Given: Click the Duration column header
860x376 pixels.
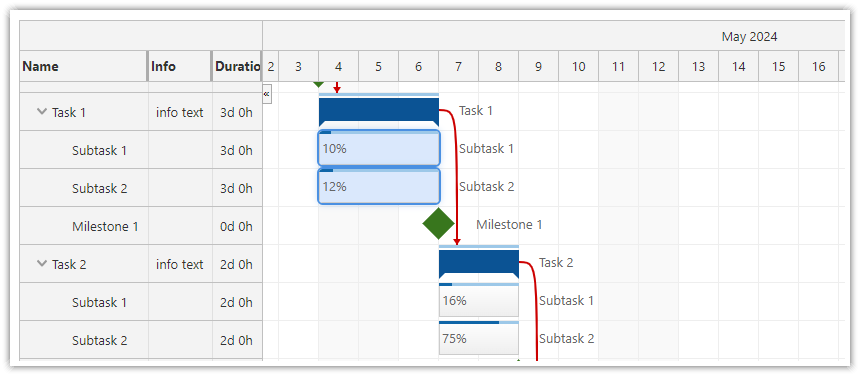Looking at the screenshot, I should pos(237,66).
